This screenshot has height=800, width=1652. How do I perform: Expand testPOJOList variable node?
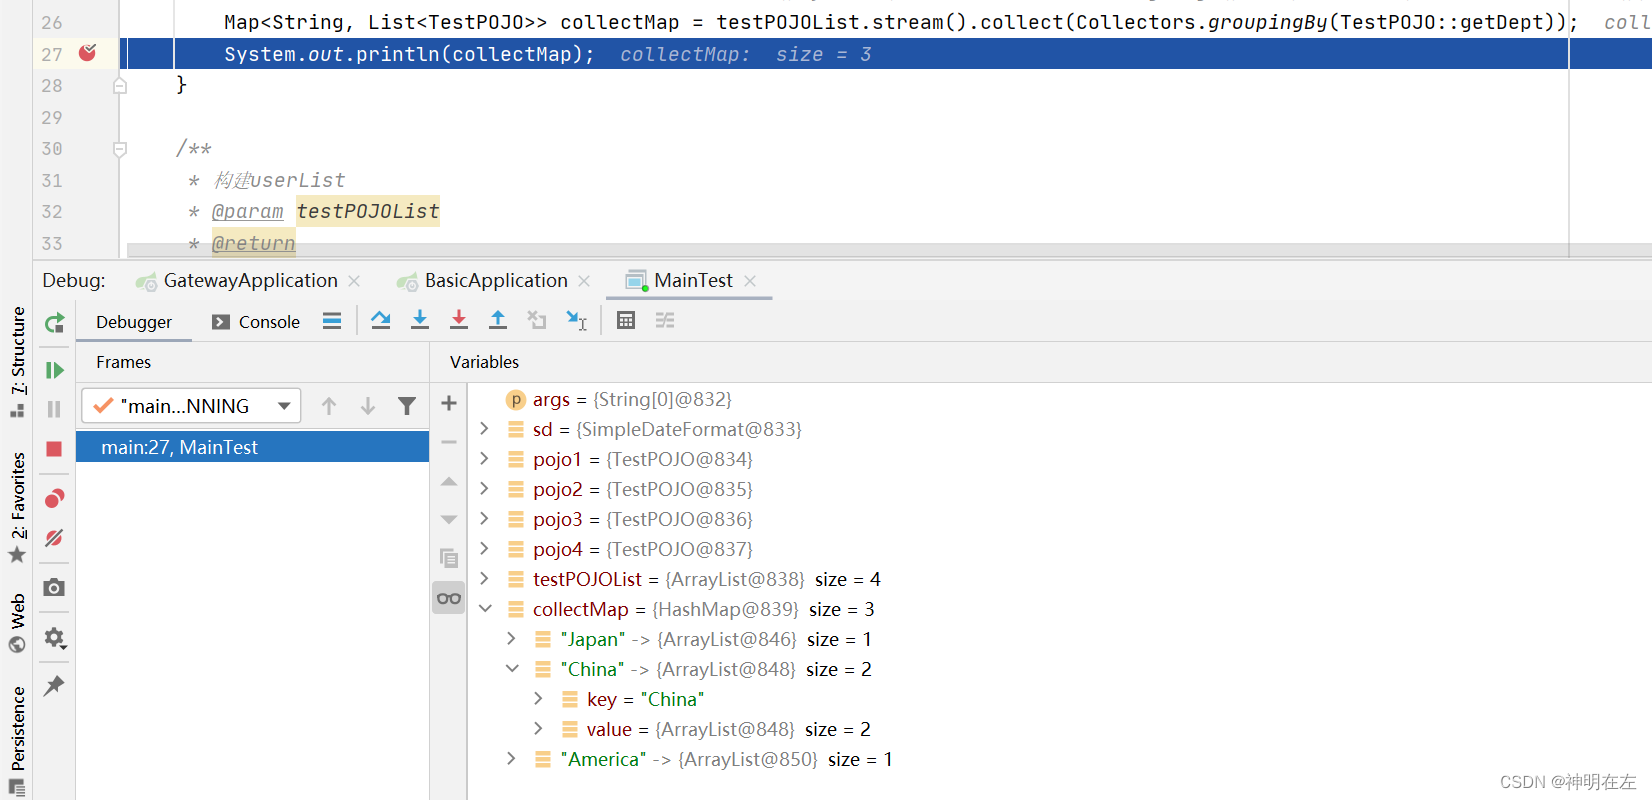pos(484,579)
